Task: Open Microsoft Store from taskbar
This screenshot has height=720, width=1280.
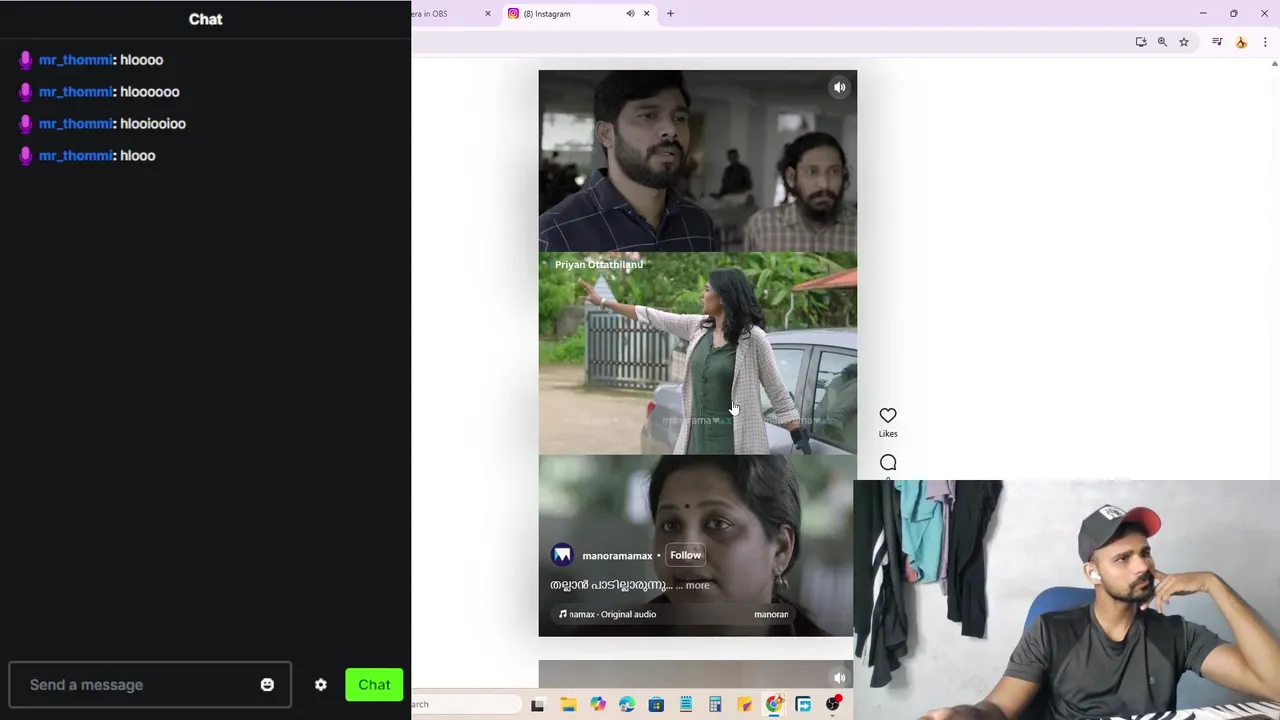Action: (656, 705)
